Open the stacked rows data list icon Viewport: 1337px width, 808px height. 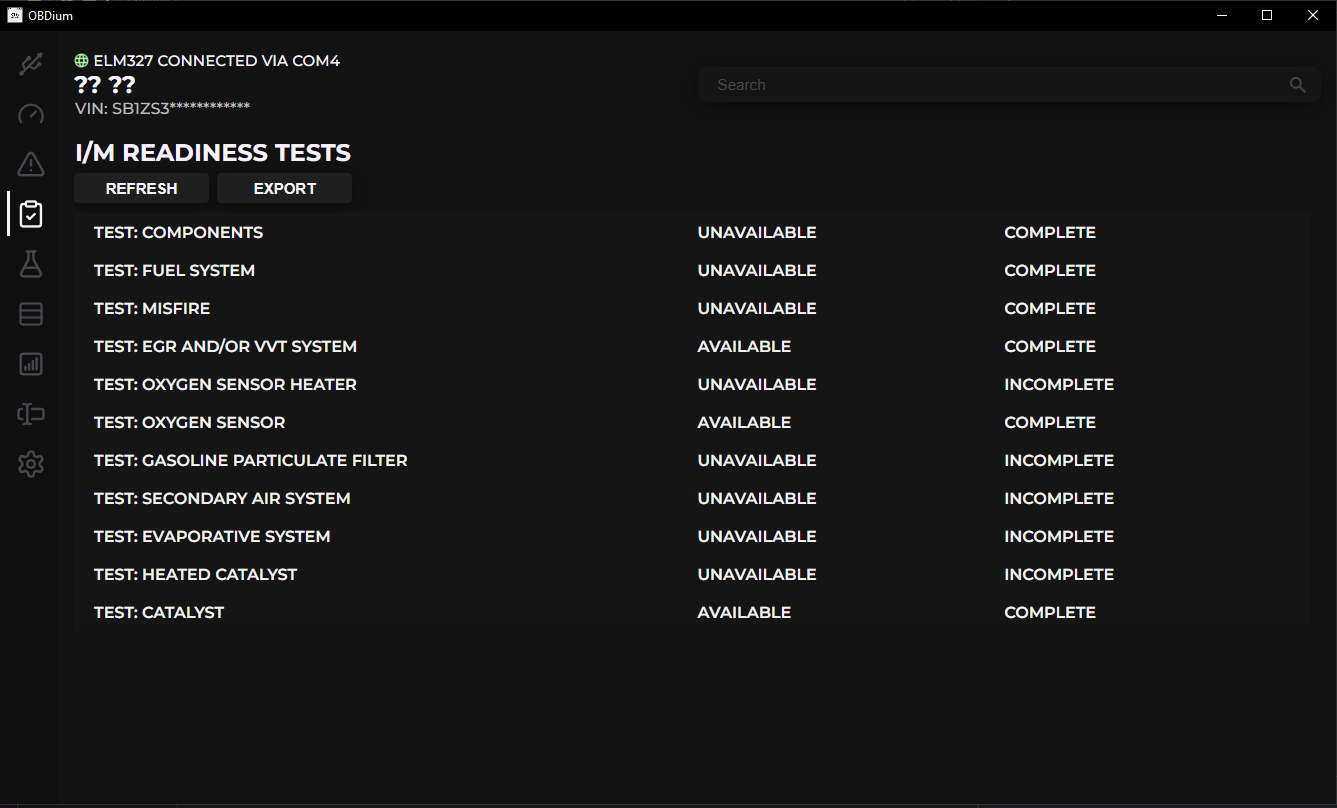pyautogui.click(x=31, y=314)
